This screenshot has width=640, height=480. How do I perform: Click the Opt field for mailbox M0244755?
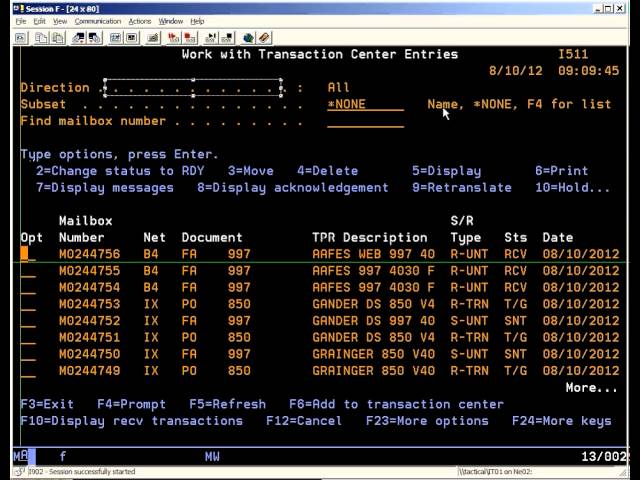28,271
